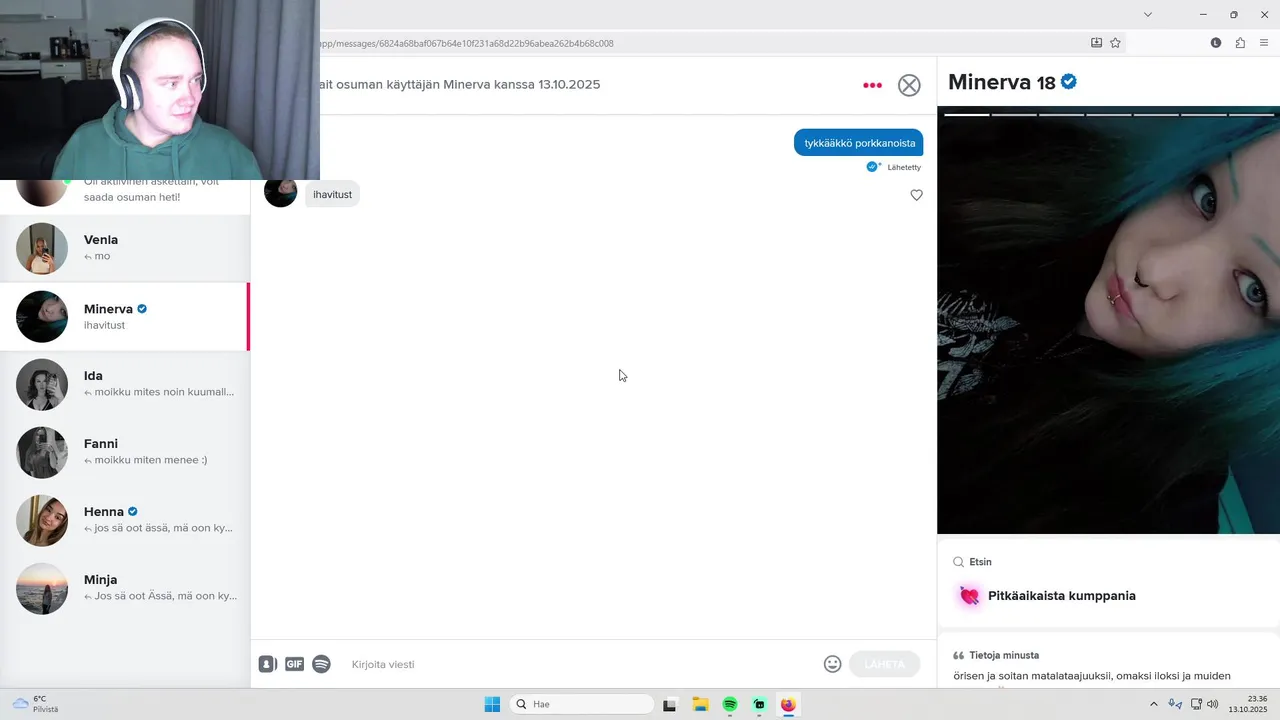Share a Spotify song in chat
This screenshot has width=1280, height=720.
point(321,664)
